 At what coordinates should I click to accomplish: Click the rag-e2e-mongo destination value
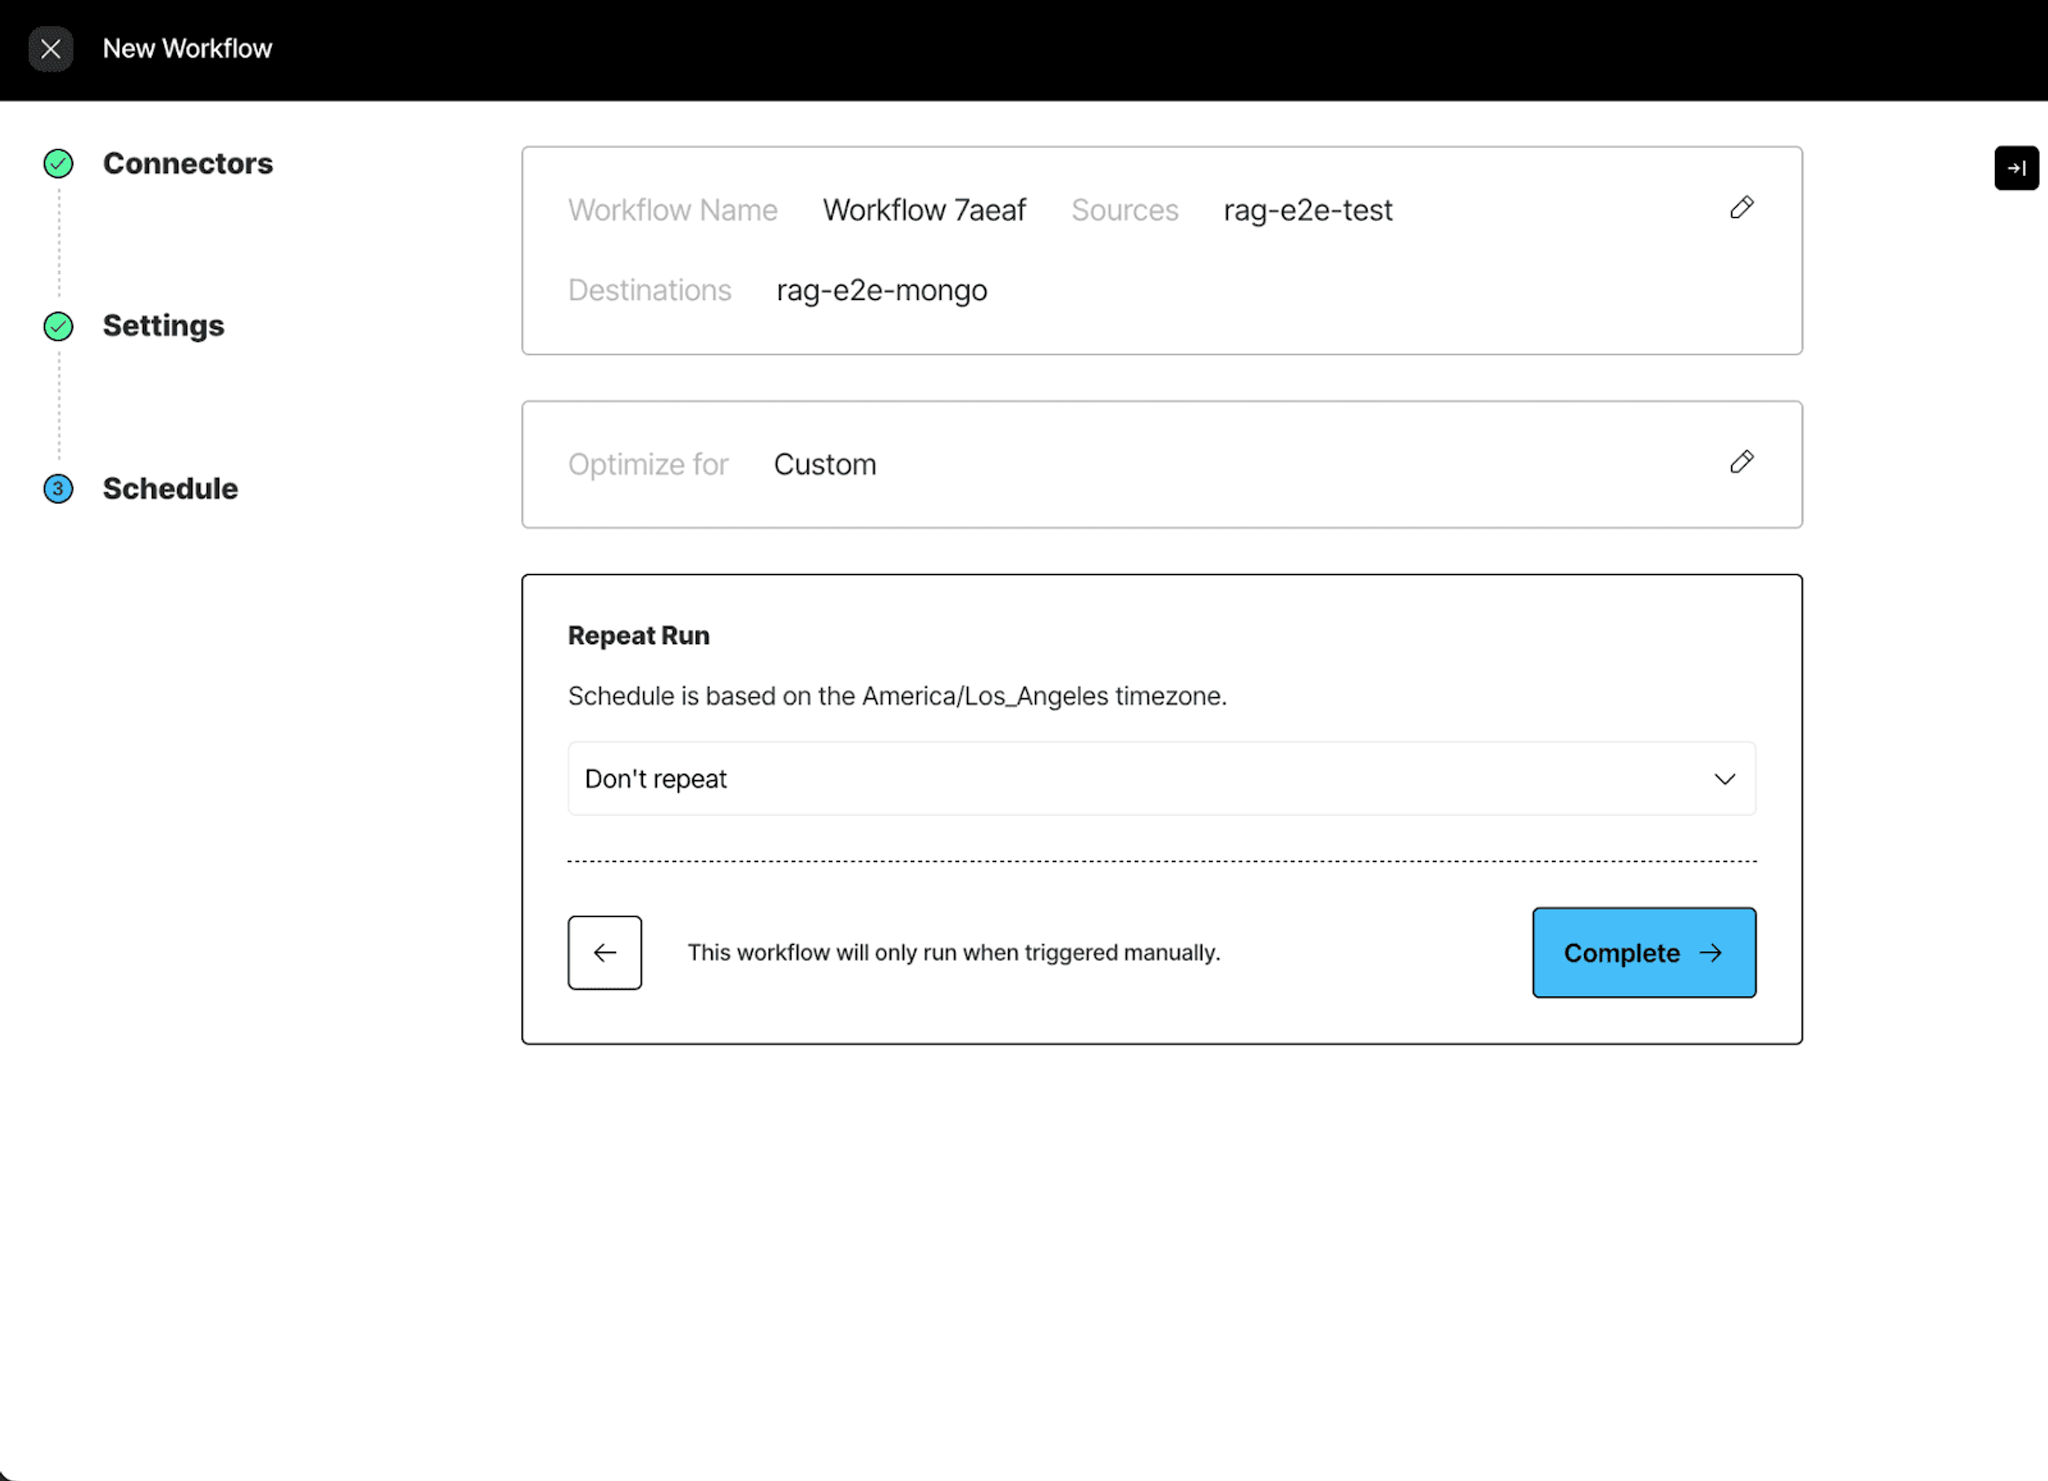(x=881, y=290)
